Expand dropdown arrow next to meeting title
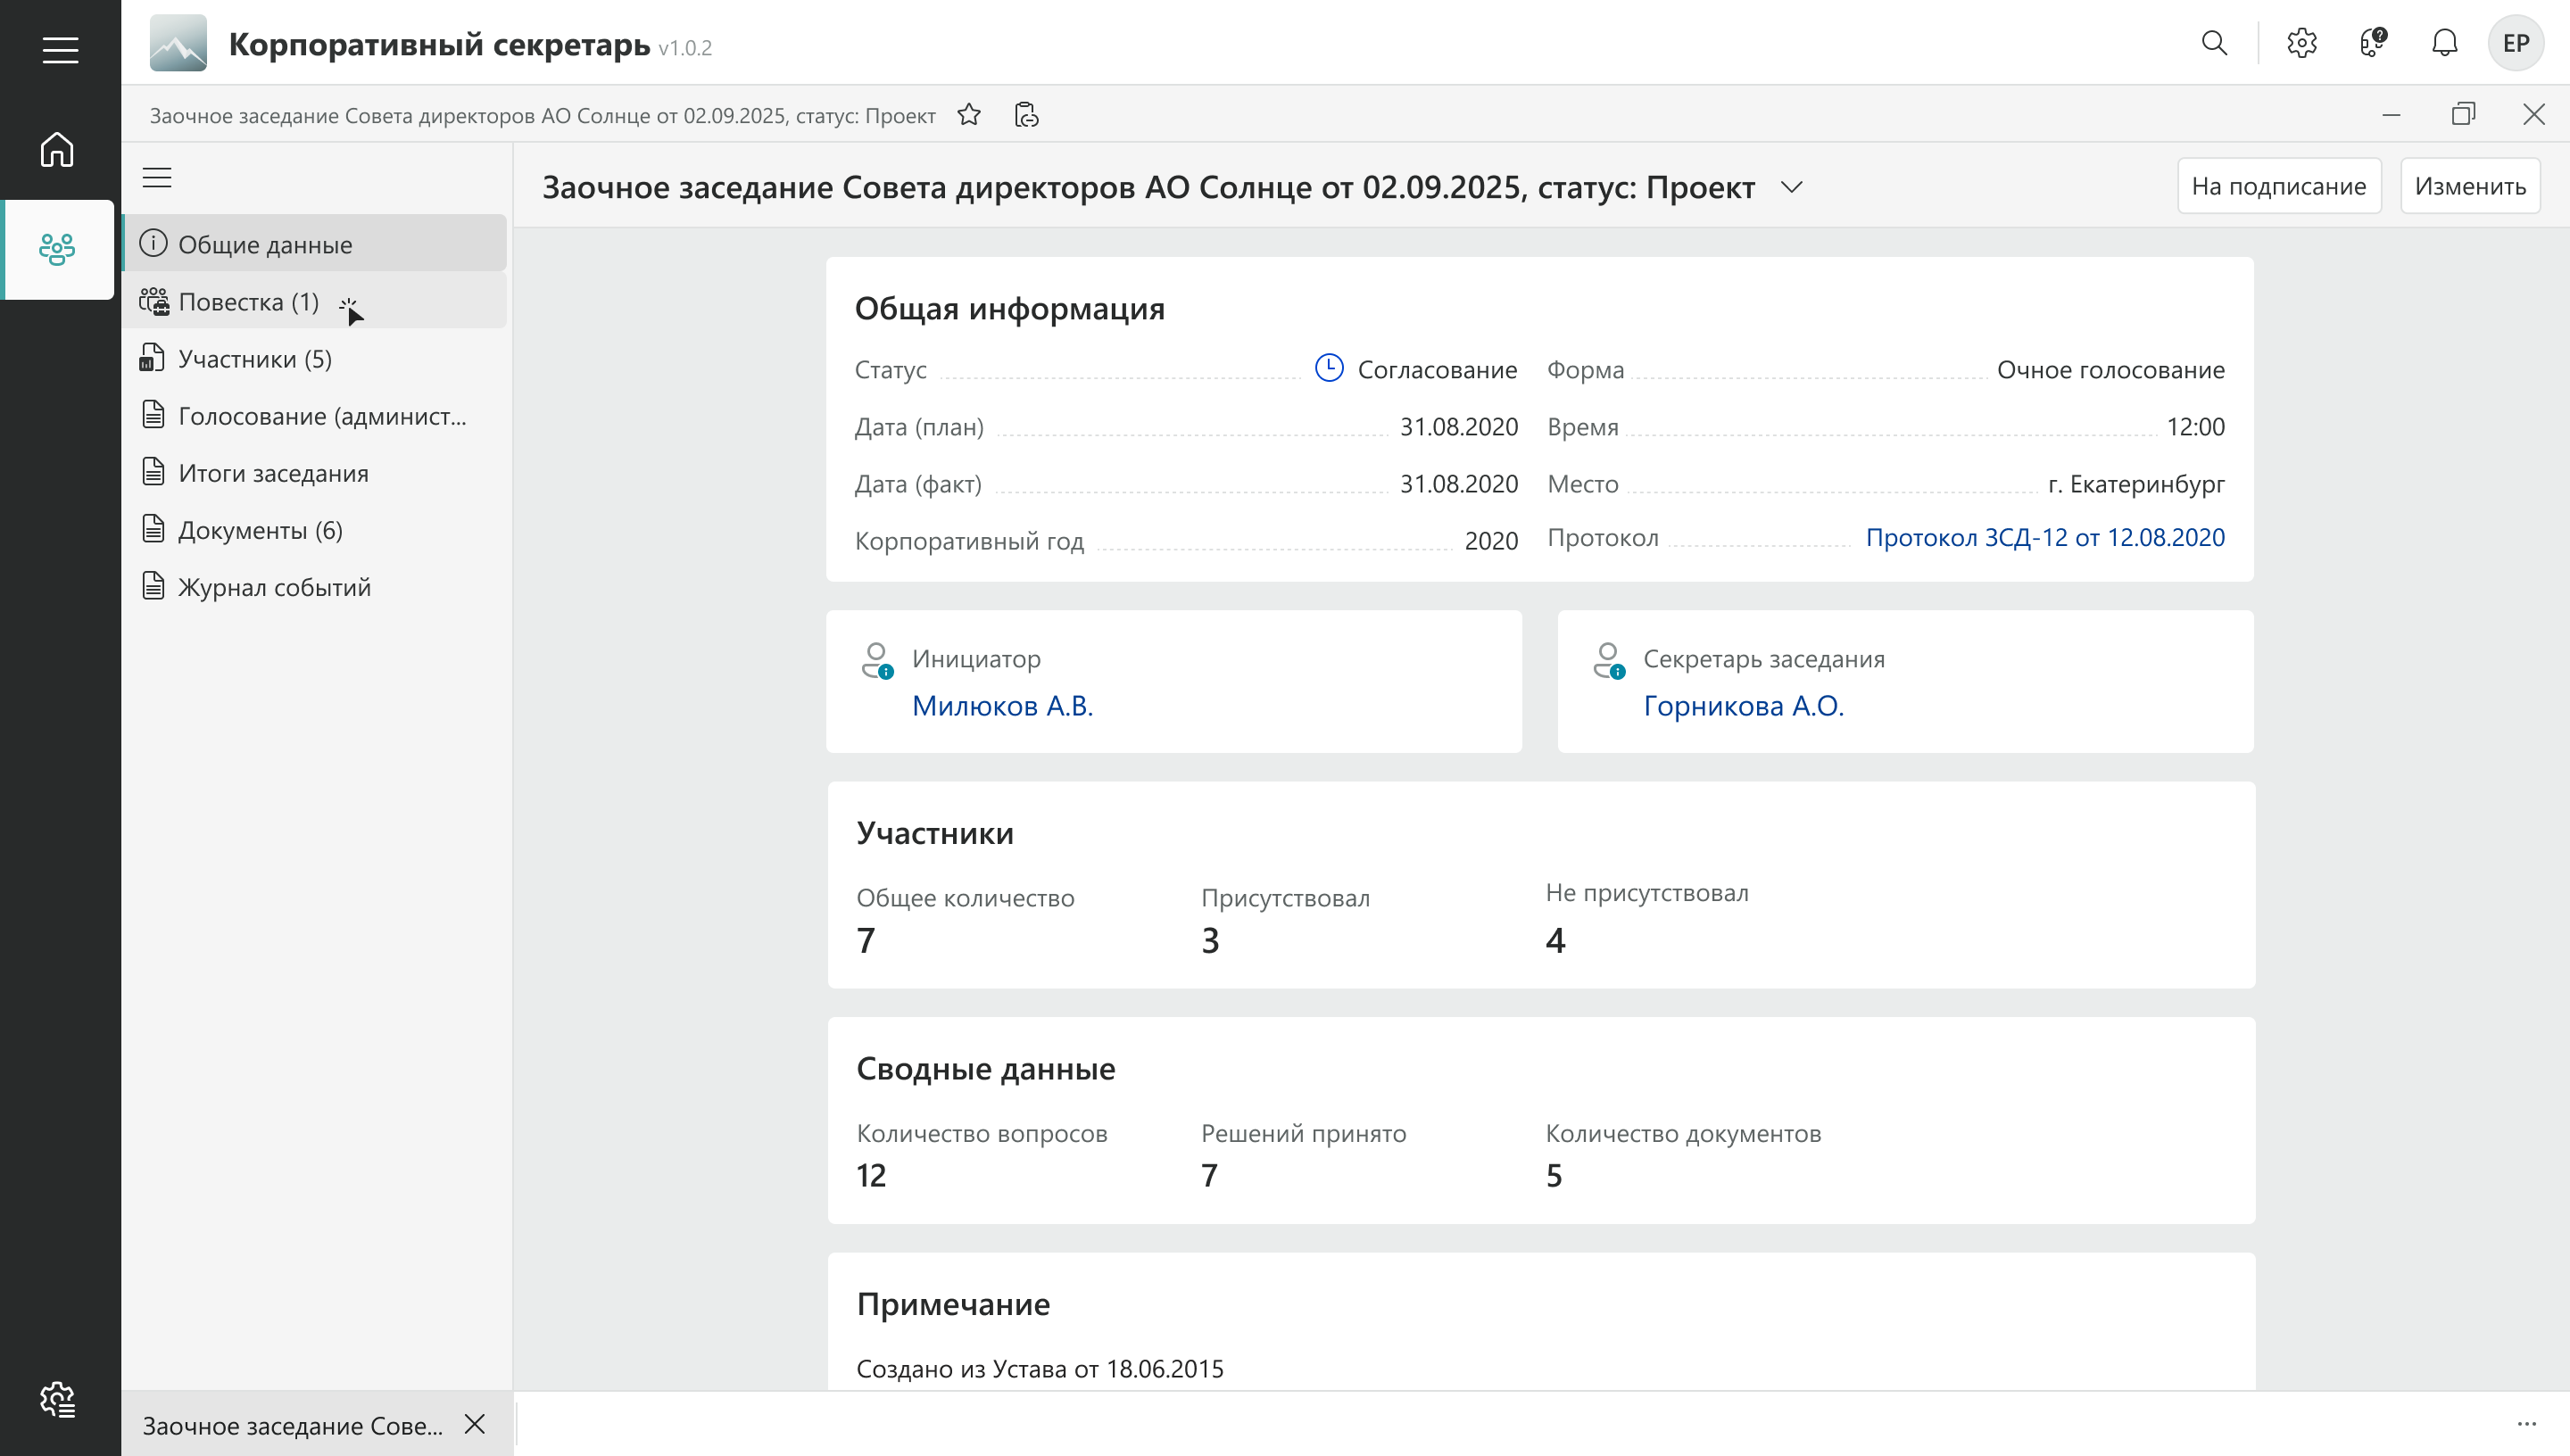This screenshot has width=2570, height=1456. 1791,187
